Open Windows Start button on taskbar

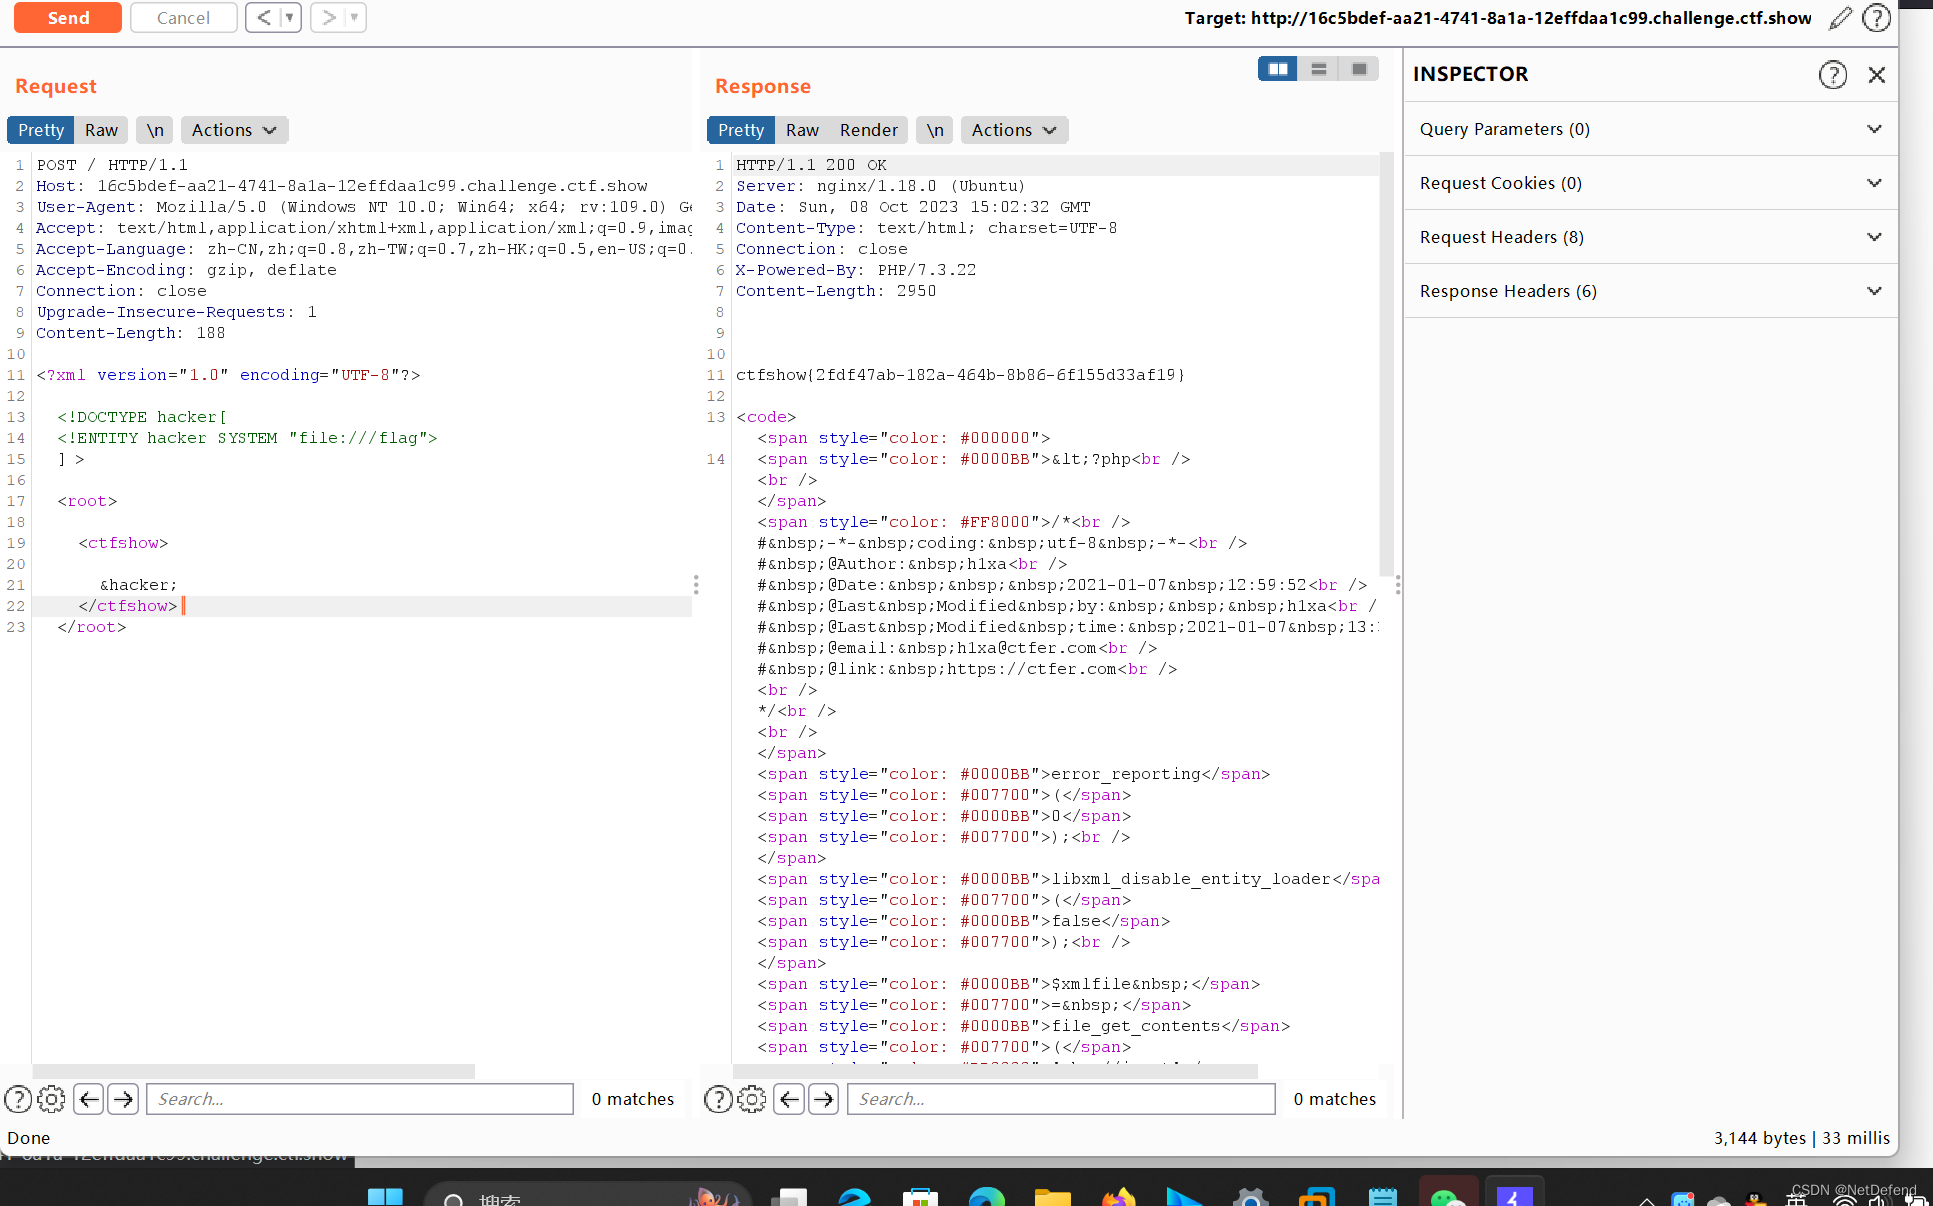click(385, 1197)
